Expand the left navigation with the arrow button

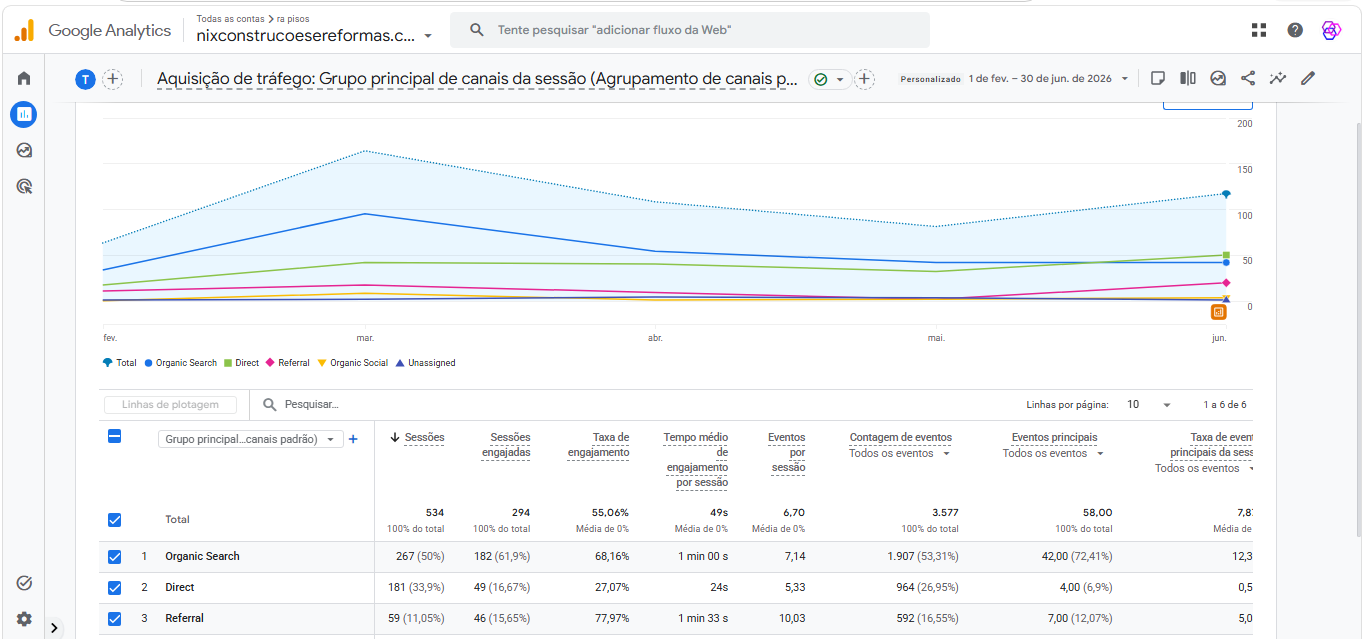tap(54, 628)
